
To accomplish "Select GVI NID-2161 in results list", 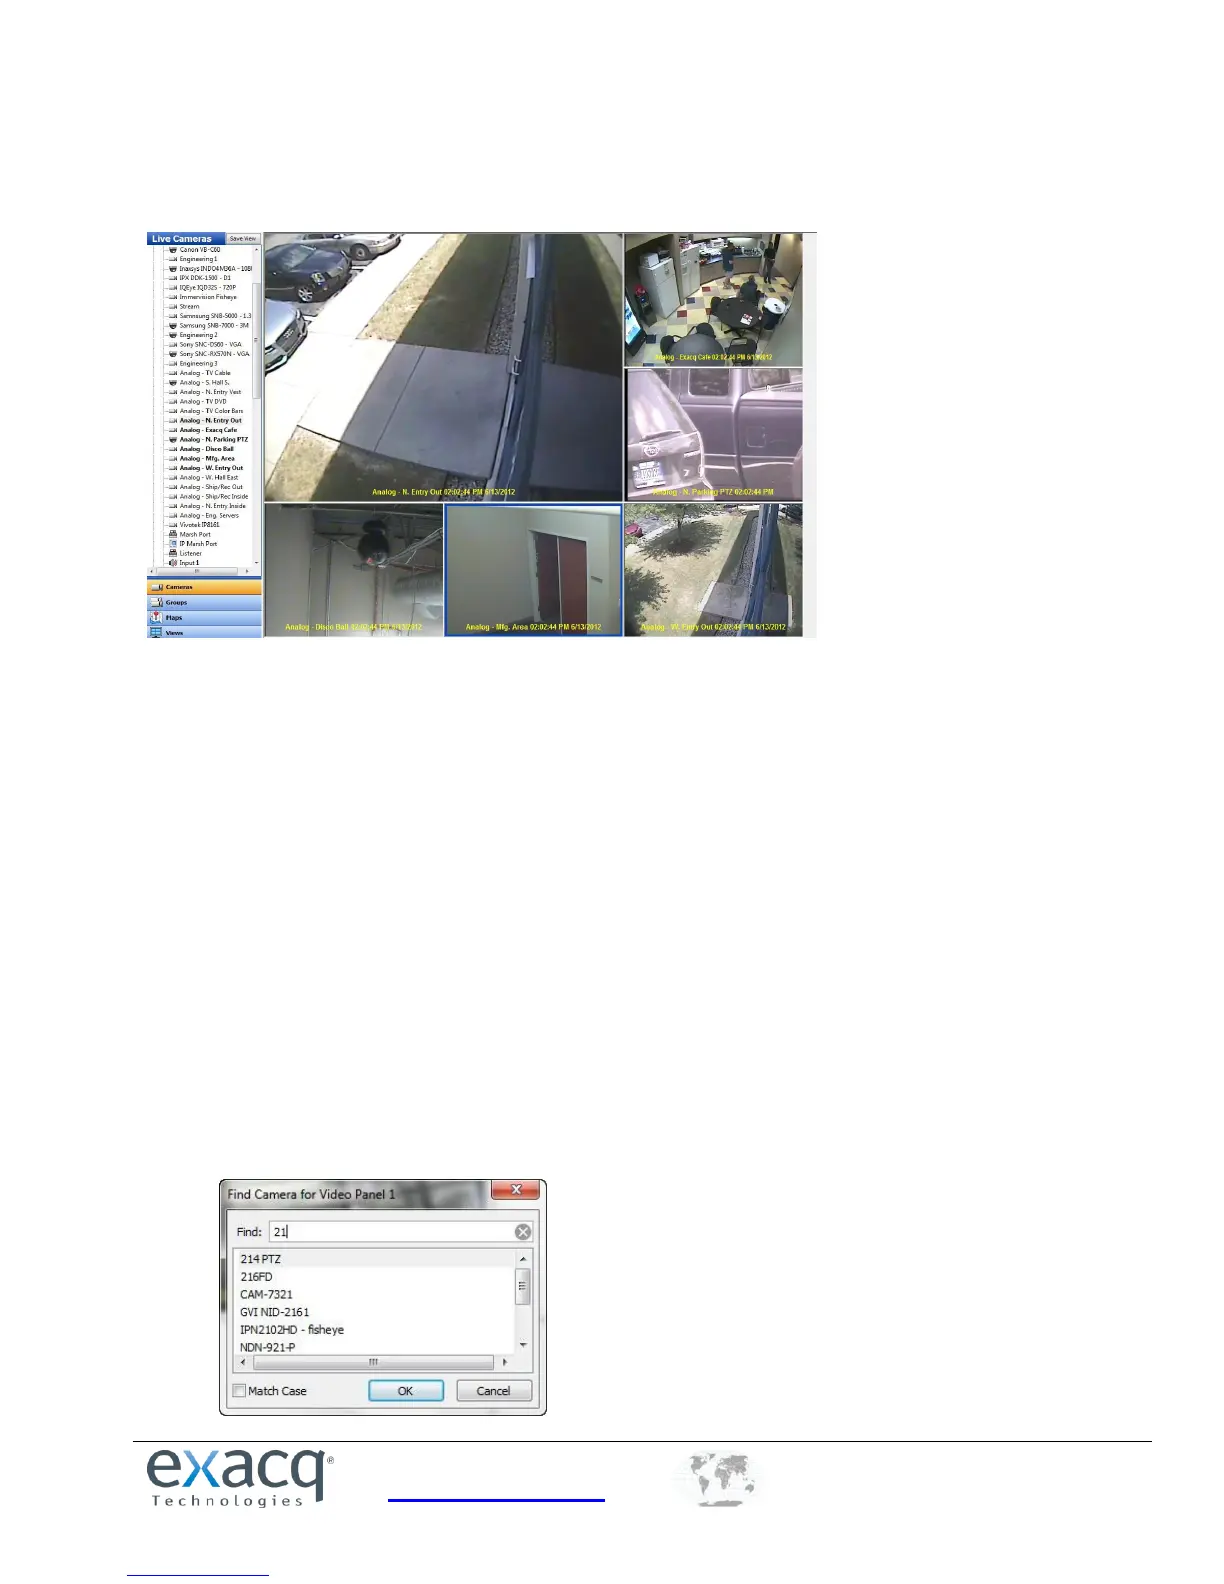I will click(375, 1312).
